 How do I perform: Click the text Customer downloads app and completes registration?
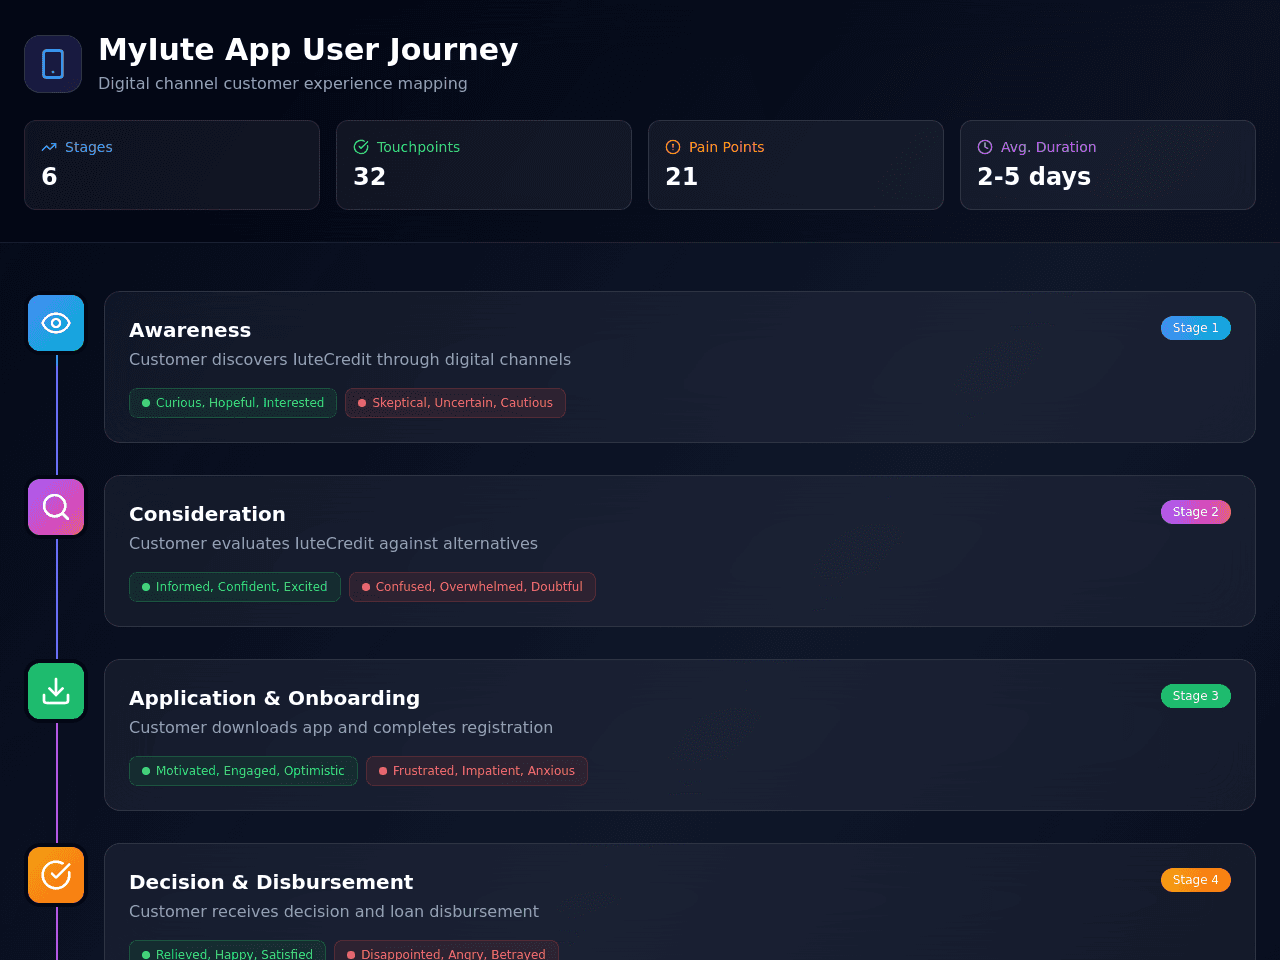tap(341, 727)
